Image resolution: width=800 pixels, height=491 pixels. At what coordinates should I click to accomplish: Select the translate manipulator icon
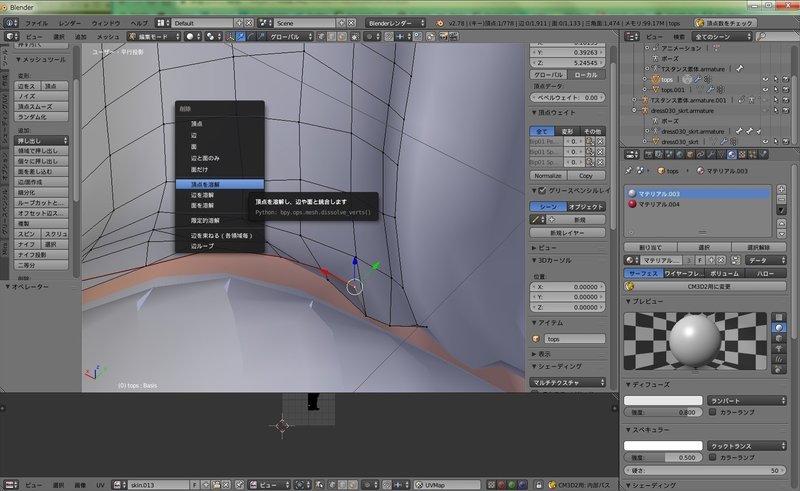coord(240,37)
